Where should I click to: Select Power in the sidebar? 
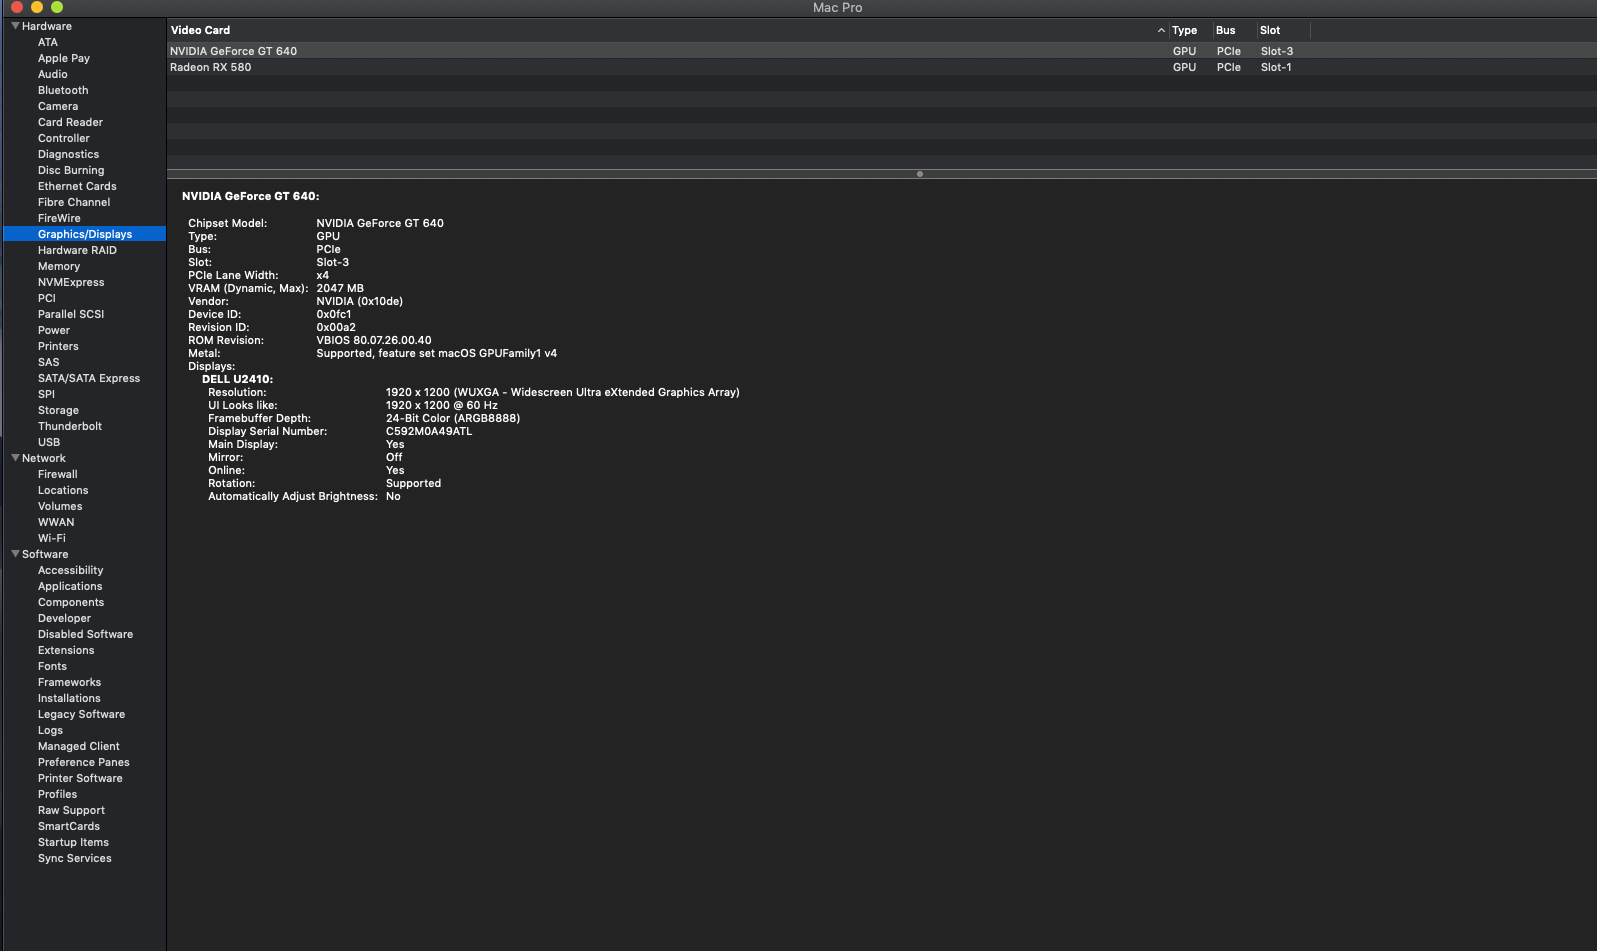coord(54,330)
